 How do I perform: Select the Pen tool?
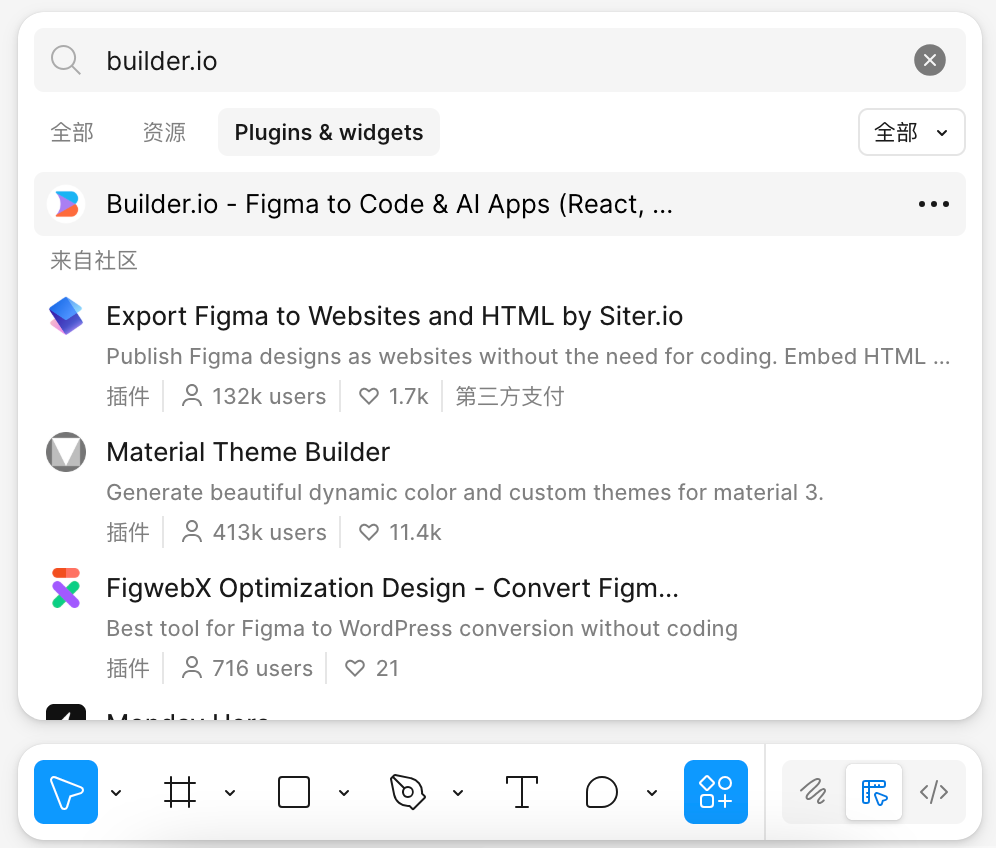pos(407,792)
